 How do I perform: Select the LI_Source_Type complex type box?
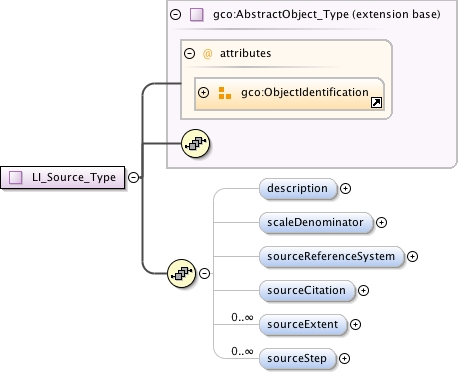[x=63, y=177]
